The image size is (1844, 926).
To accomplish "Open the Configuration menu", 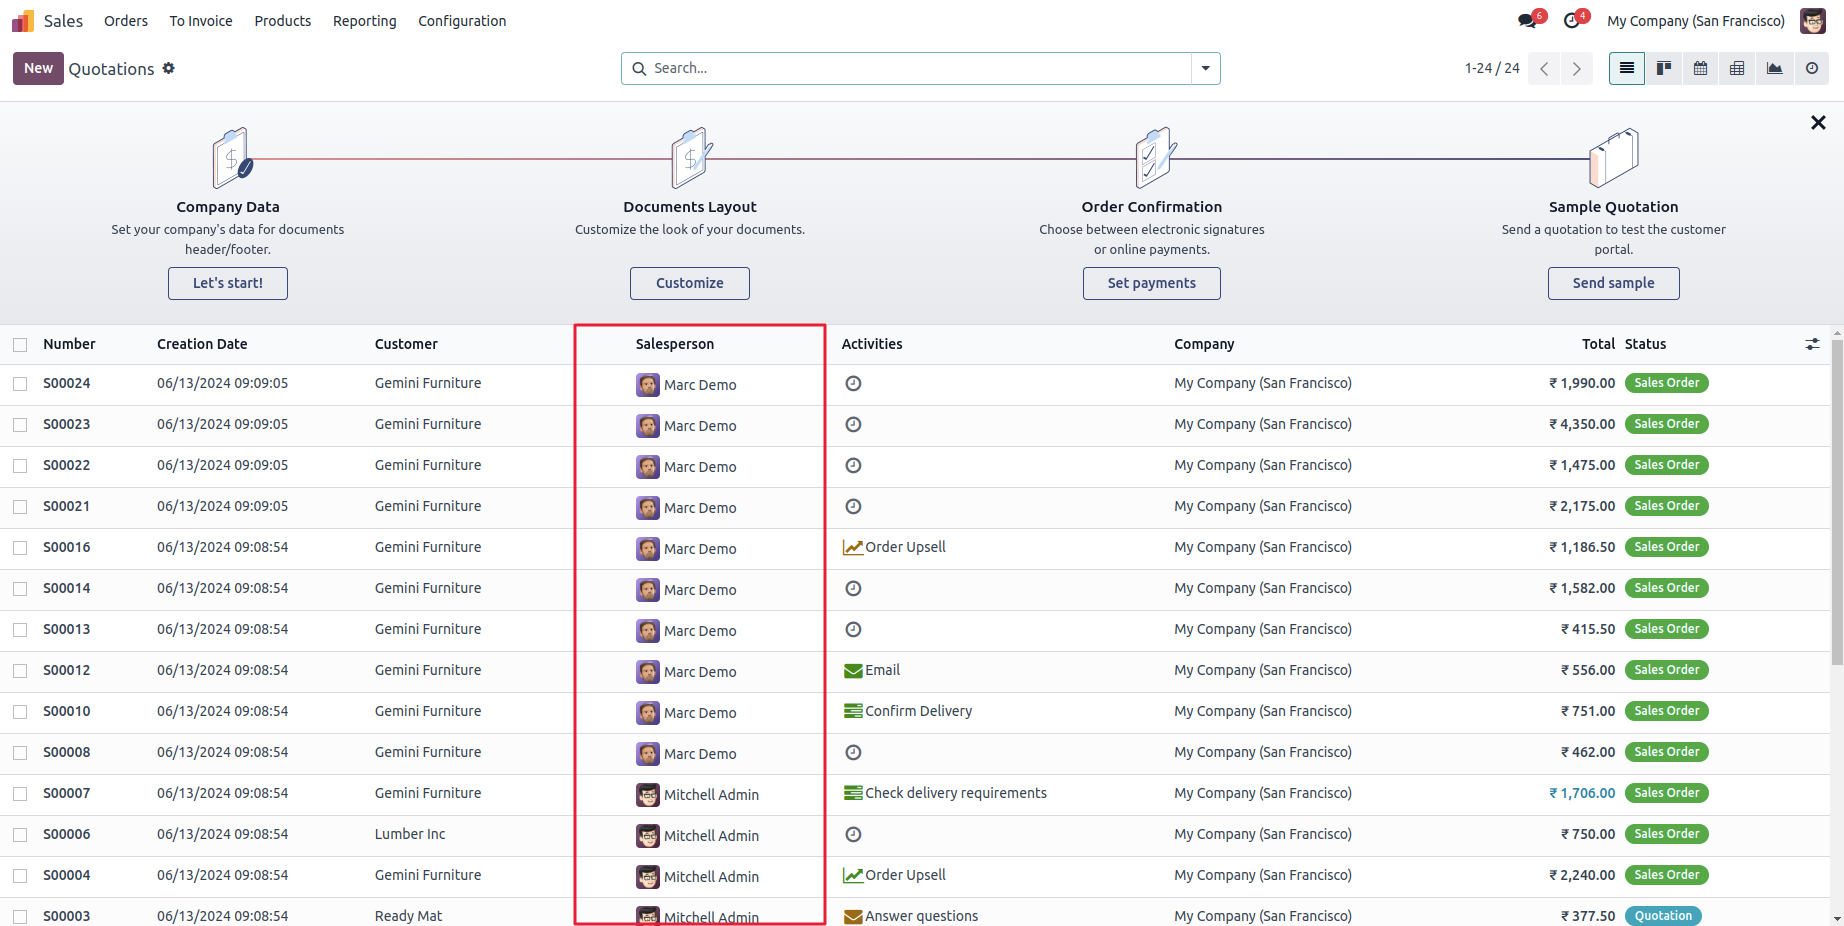I will pos(462,21).
